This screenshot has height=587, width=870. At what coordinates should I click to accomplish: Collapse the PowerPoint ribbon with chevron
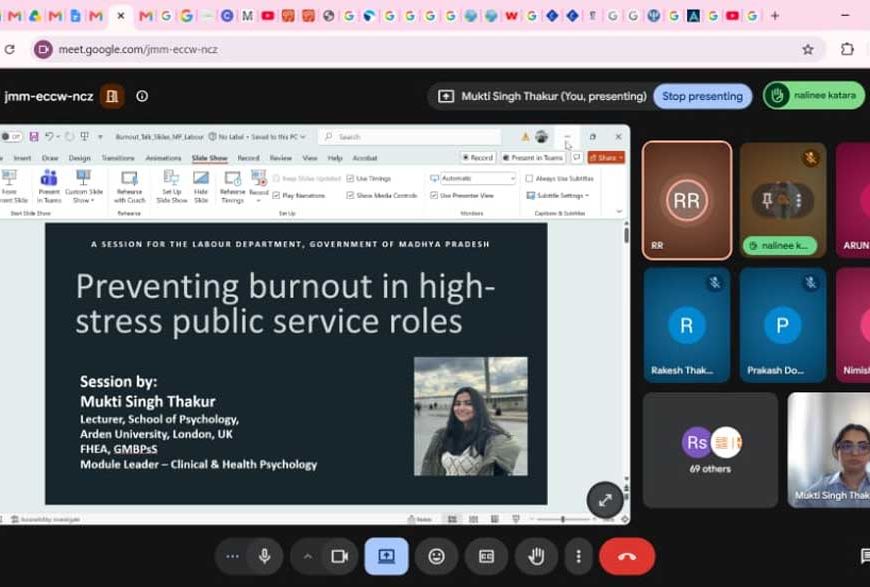(619, 212)
